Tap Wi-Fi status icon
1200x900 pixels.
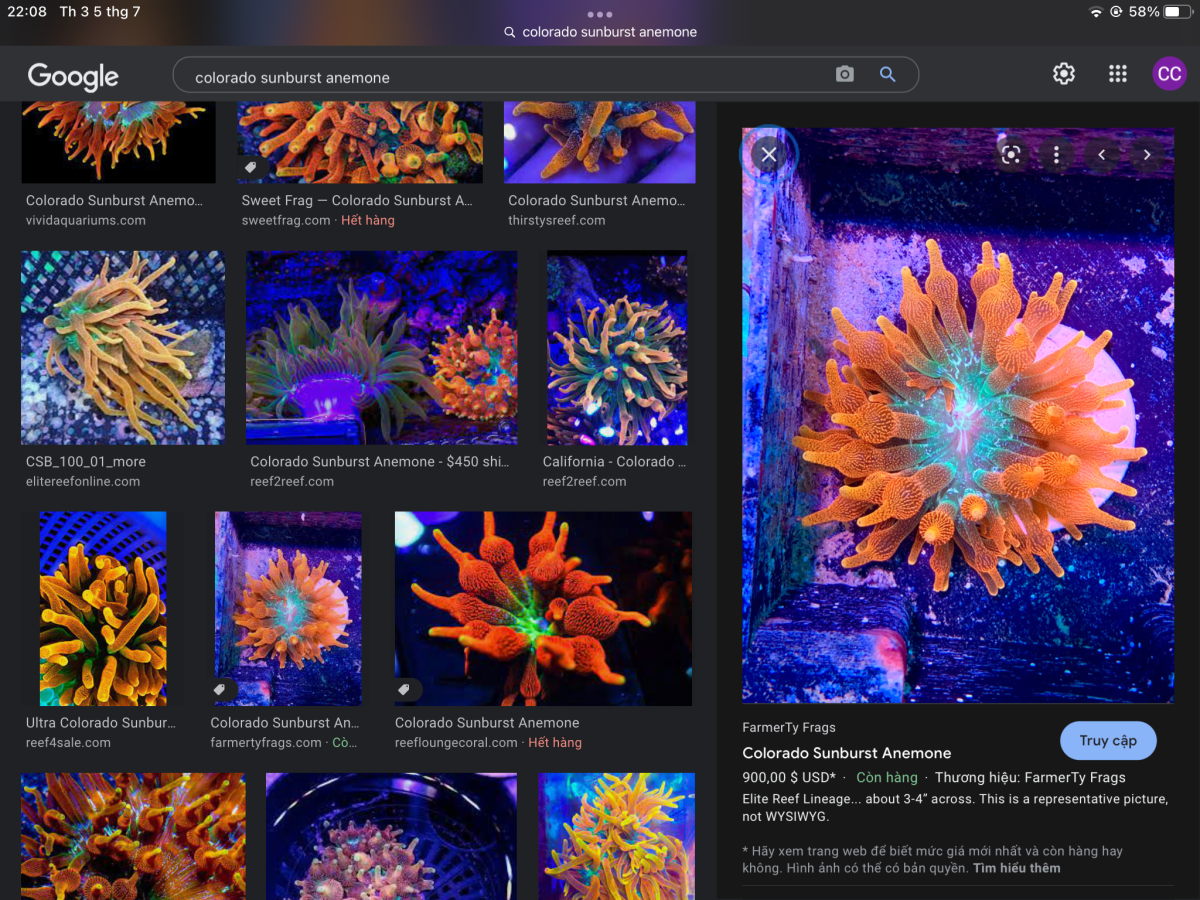(1097, 12)
